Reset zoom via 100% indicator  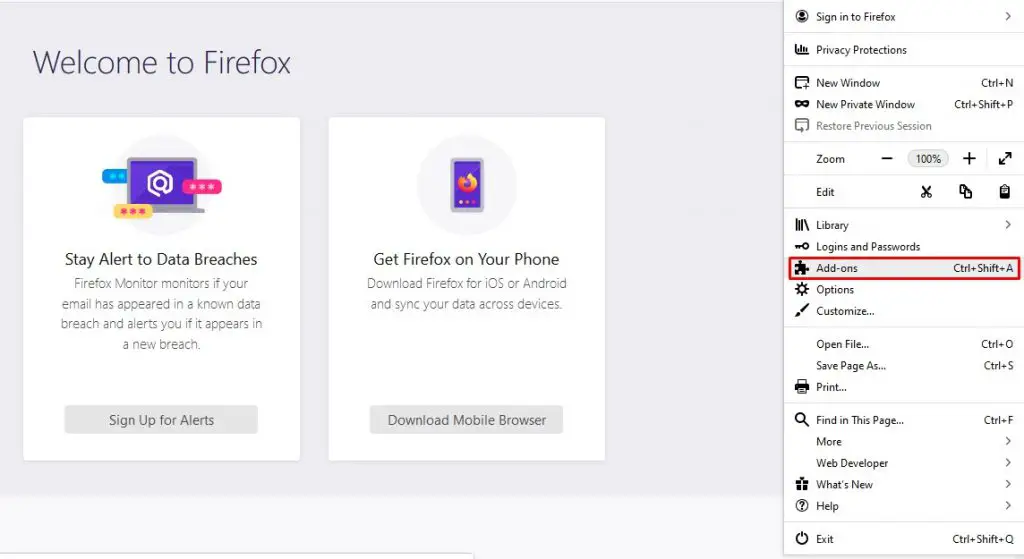[927, 159]
